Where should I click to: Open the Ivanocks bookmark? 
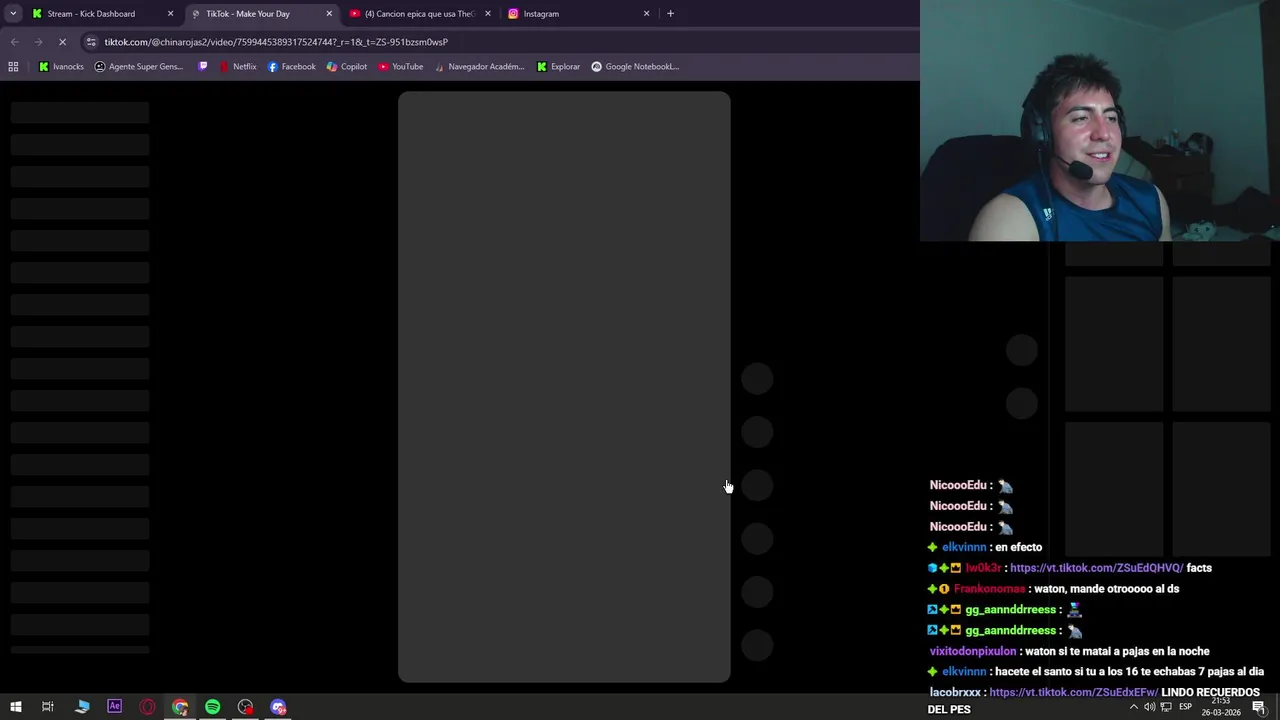point(61,67)
